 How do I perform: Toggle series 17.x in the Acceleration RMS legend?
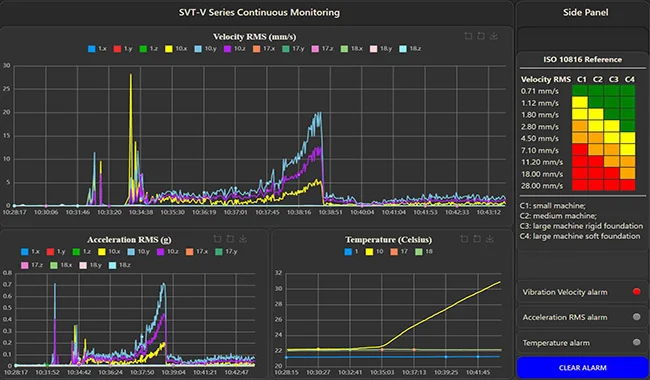coord(197,252)
